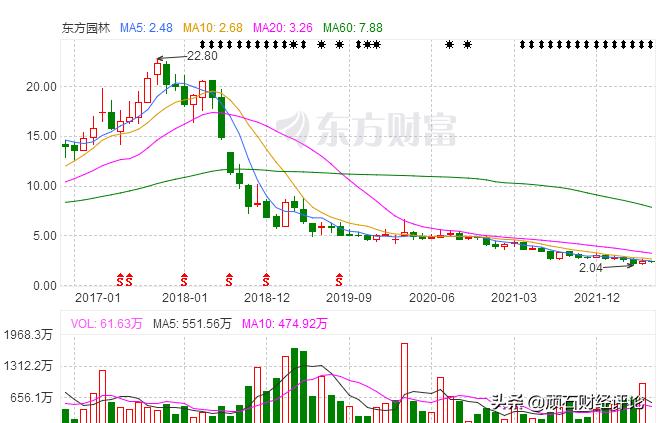
Task: Click the red S marker between 2018-01 and 2018-12
Action: click(229, 279)
